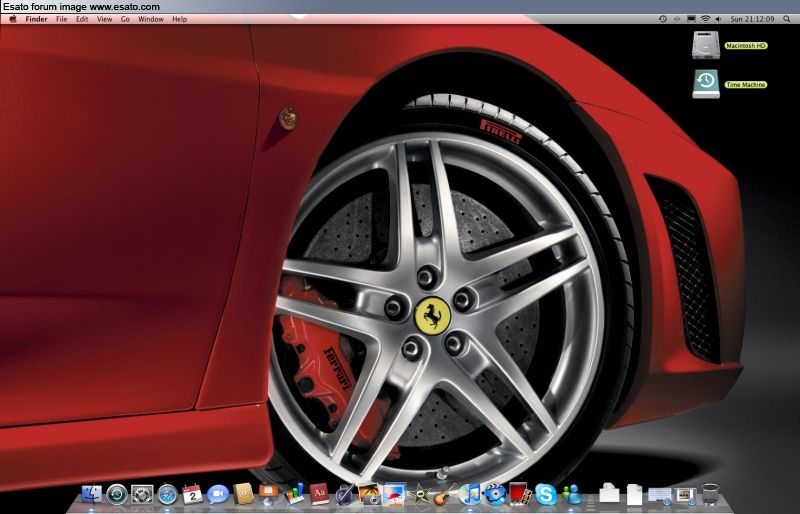
Task: Open the Finder menu
Action: [x=36, y=19]
